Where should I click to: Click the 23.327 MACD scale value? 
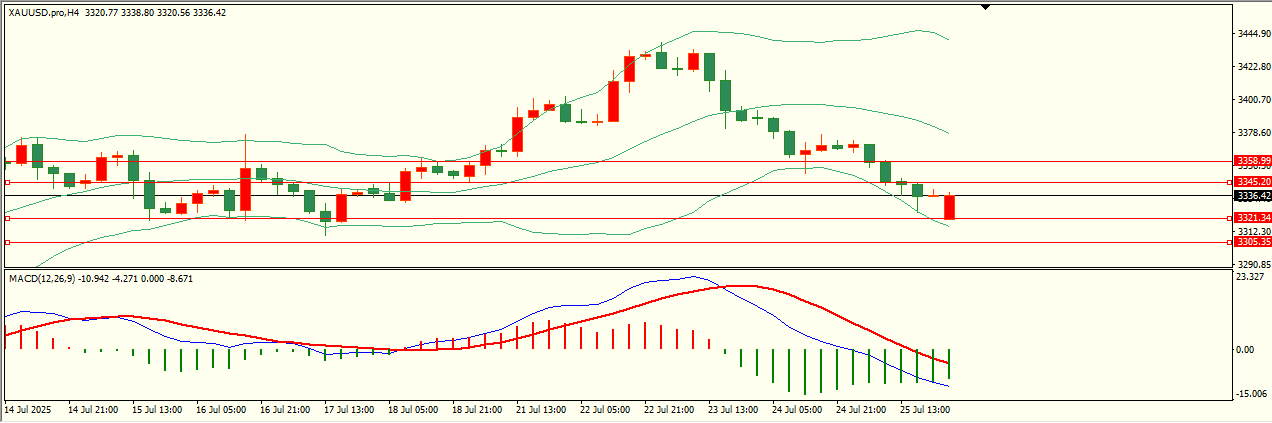[x=1250, y=277]
